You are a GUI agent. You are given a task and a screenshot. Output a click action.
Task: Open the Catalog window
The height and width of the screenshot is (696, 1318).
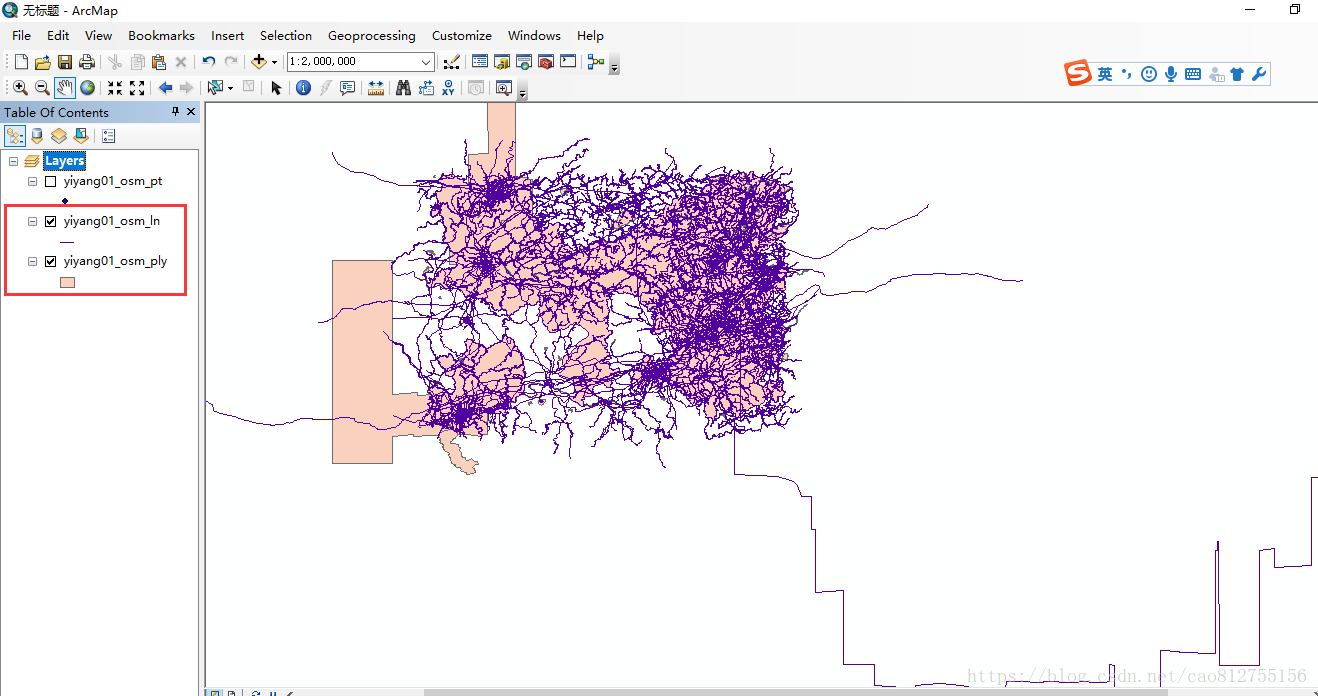(501, 62)
